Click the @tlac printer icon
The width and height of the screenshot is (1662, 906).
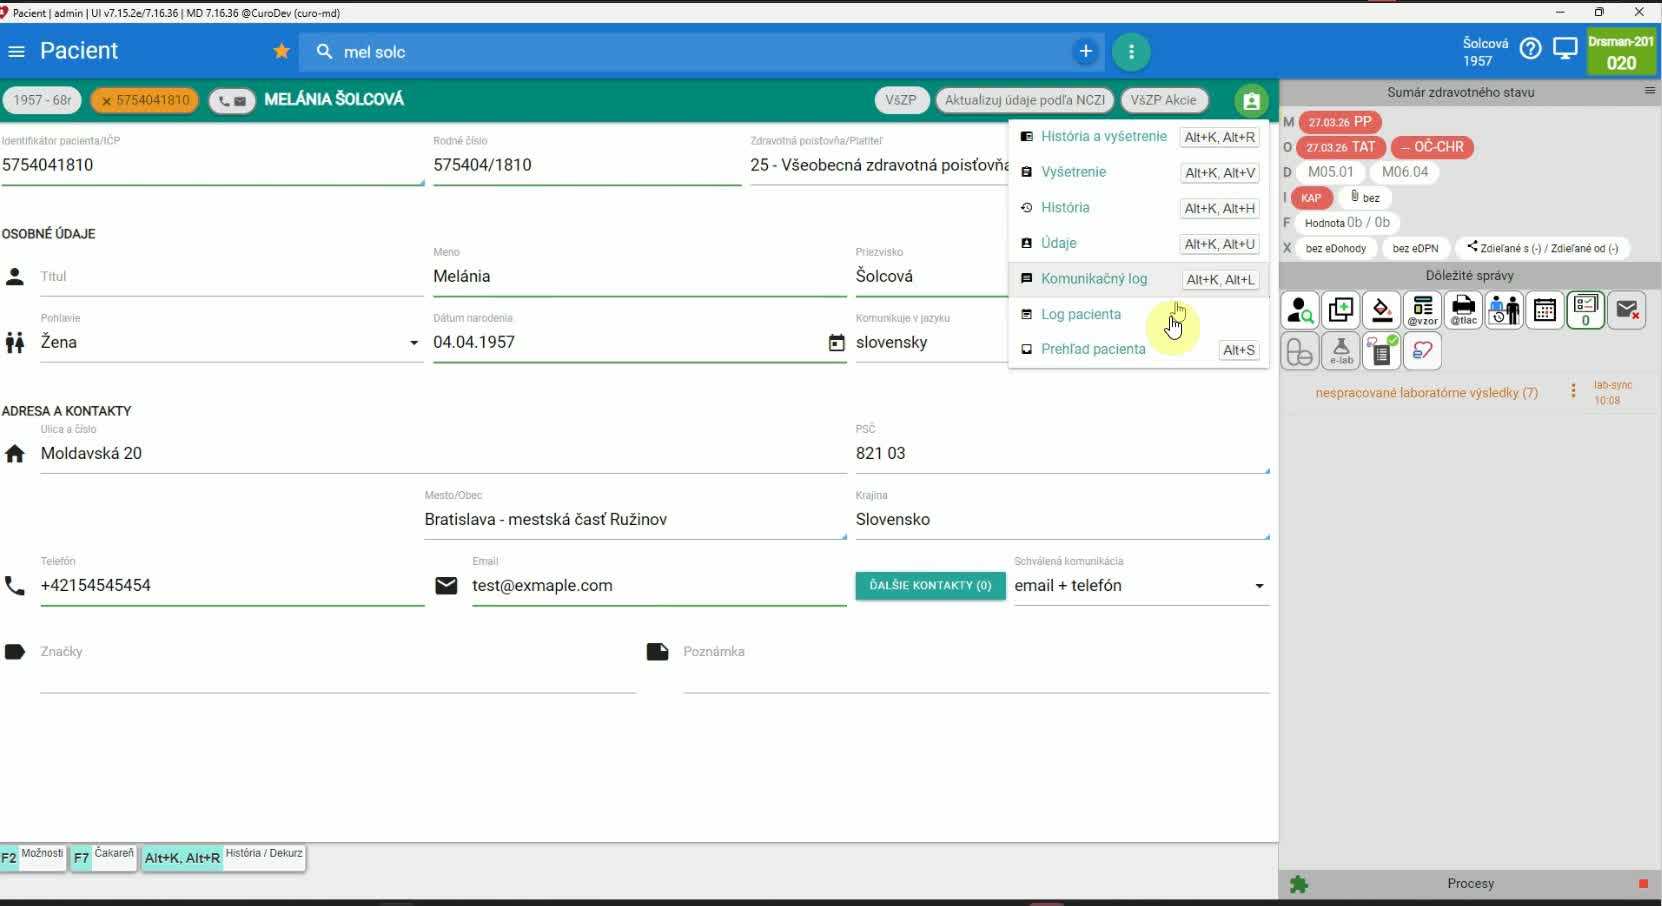(1463, 311)
